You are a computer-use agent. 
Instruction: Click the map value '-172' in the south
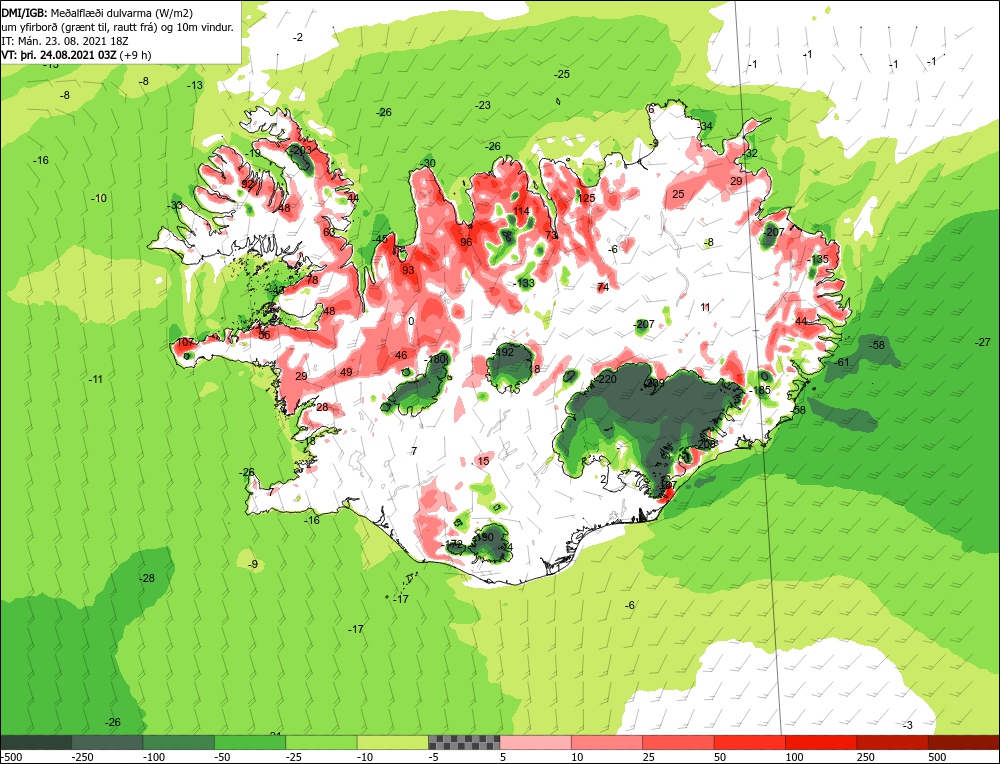point(453,543)
